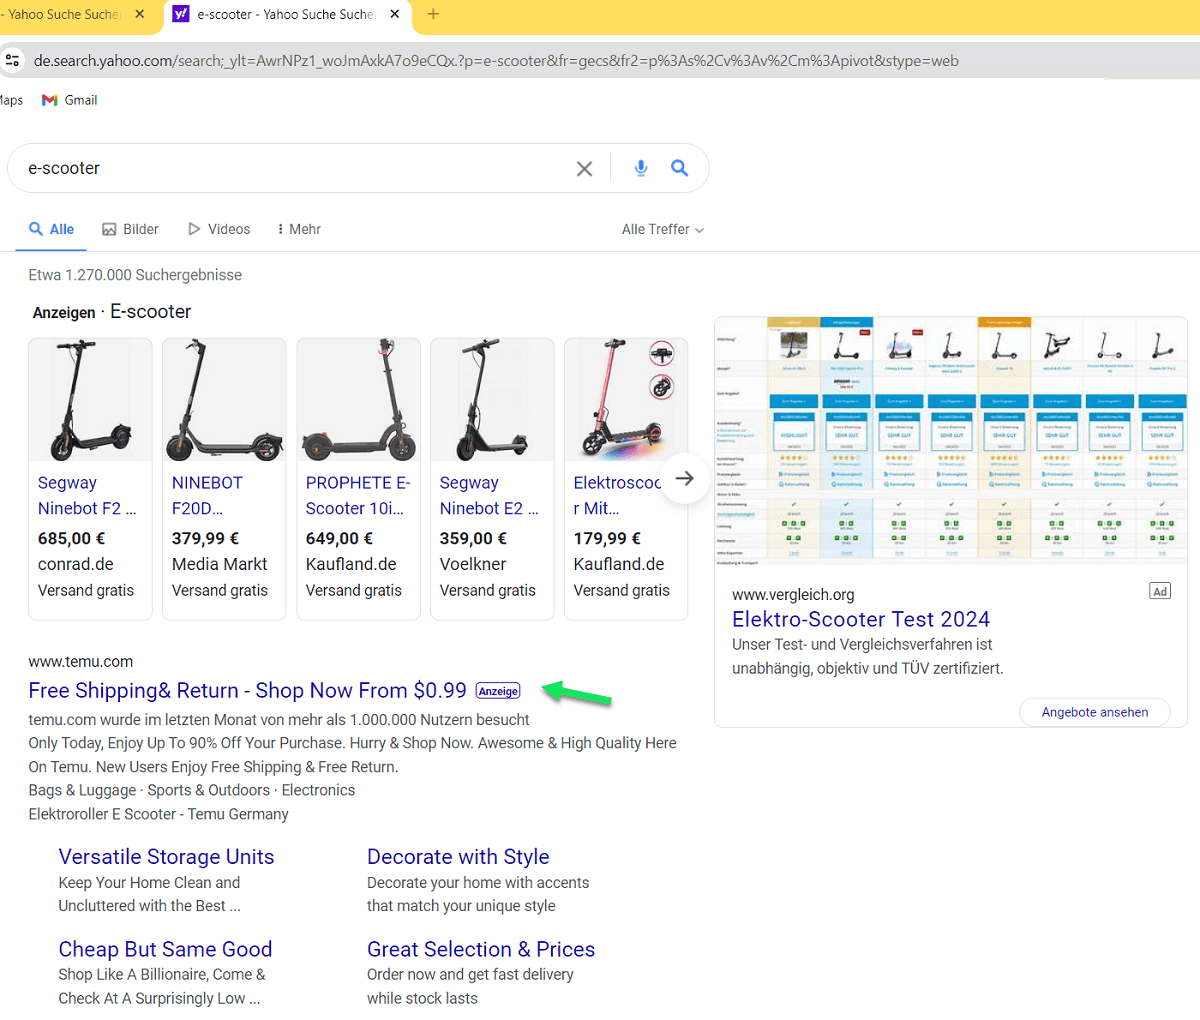Click the 685,00 € price
The height and width of the screenshot is (1020, 1200).
71,538
